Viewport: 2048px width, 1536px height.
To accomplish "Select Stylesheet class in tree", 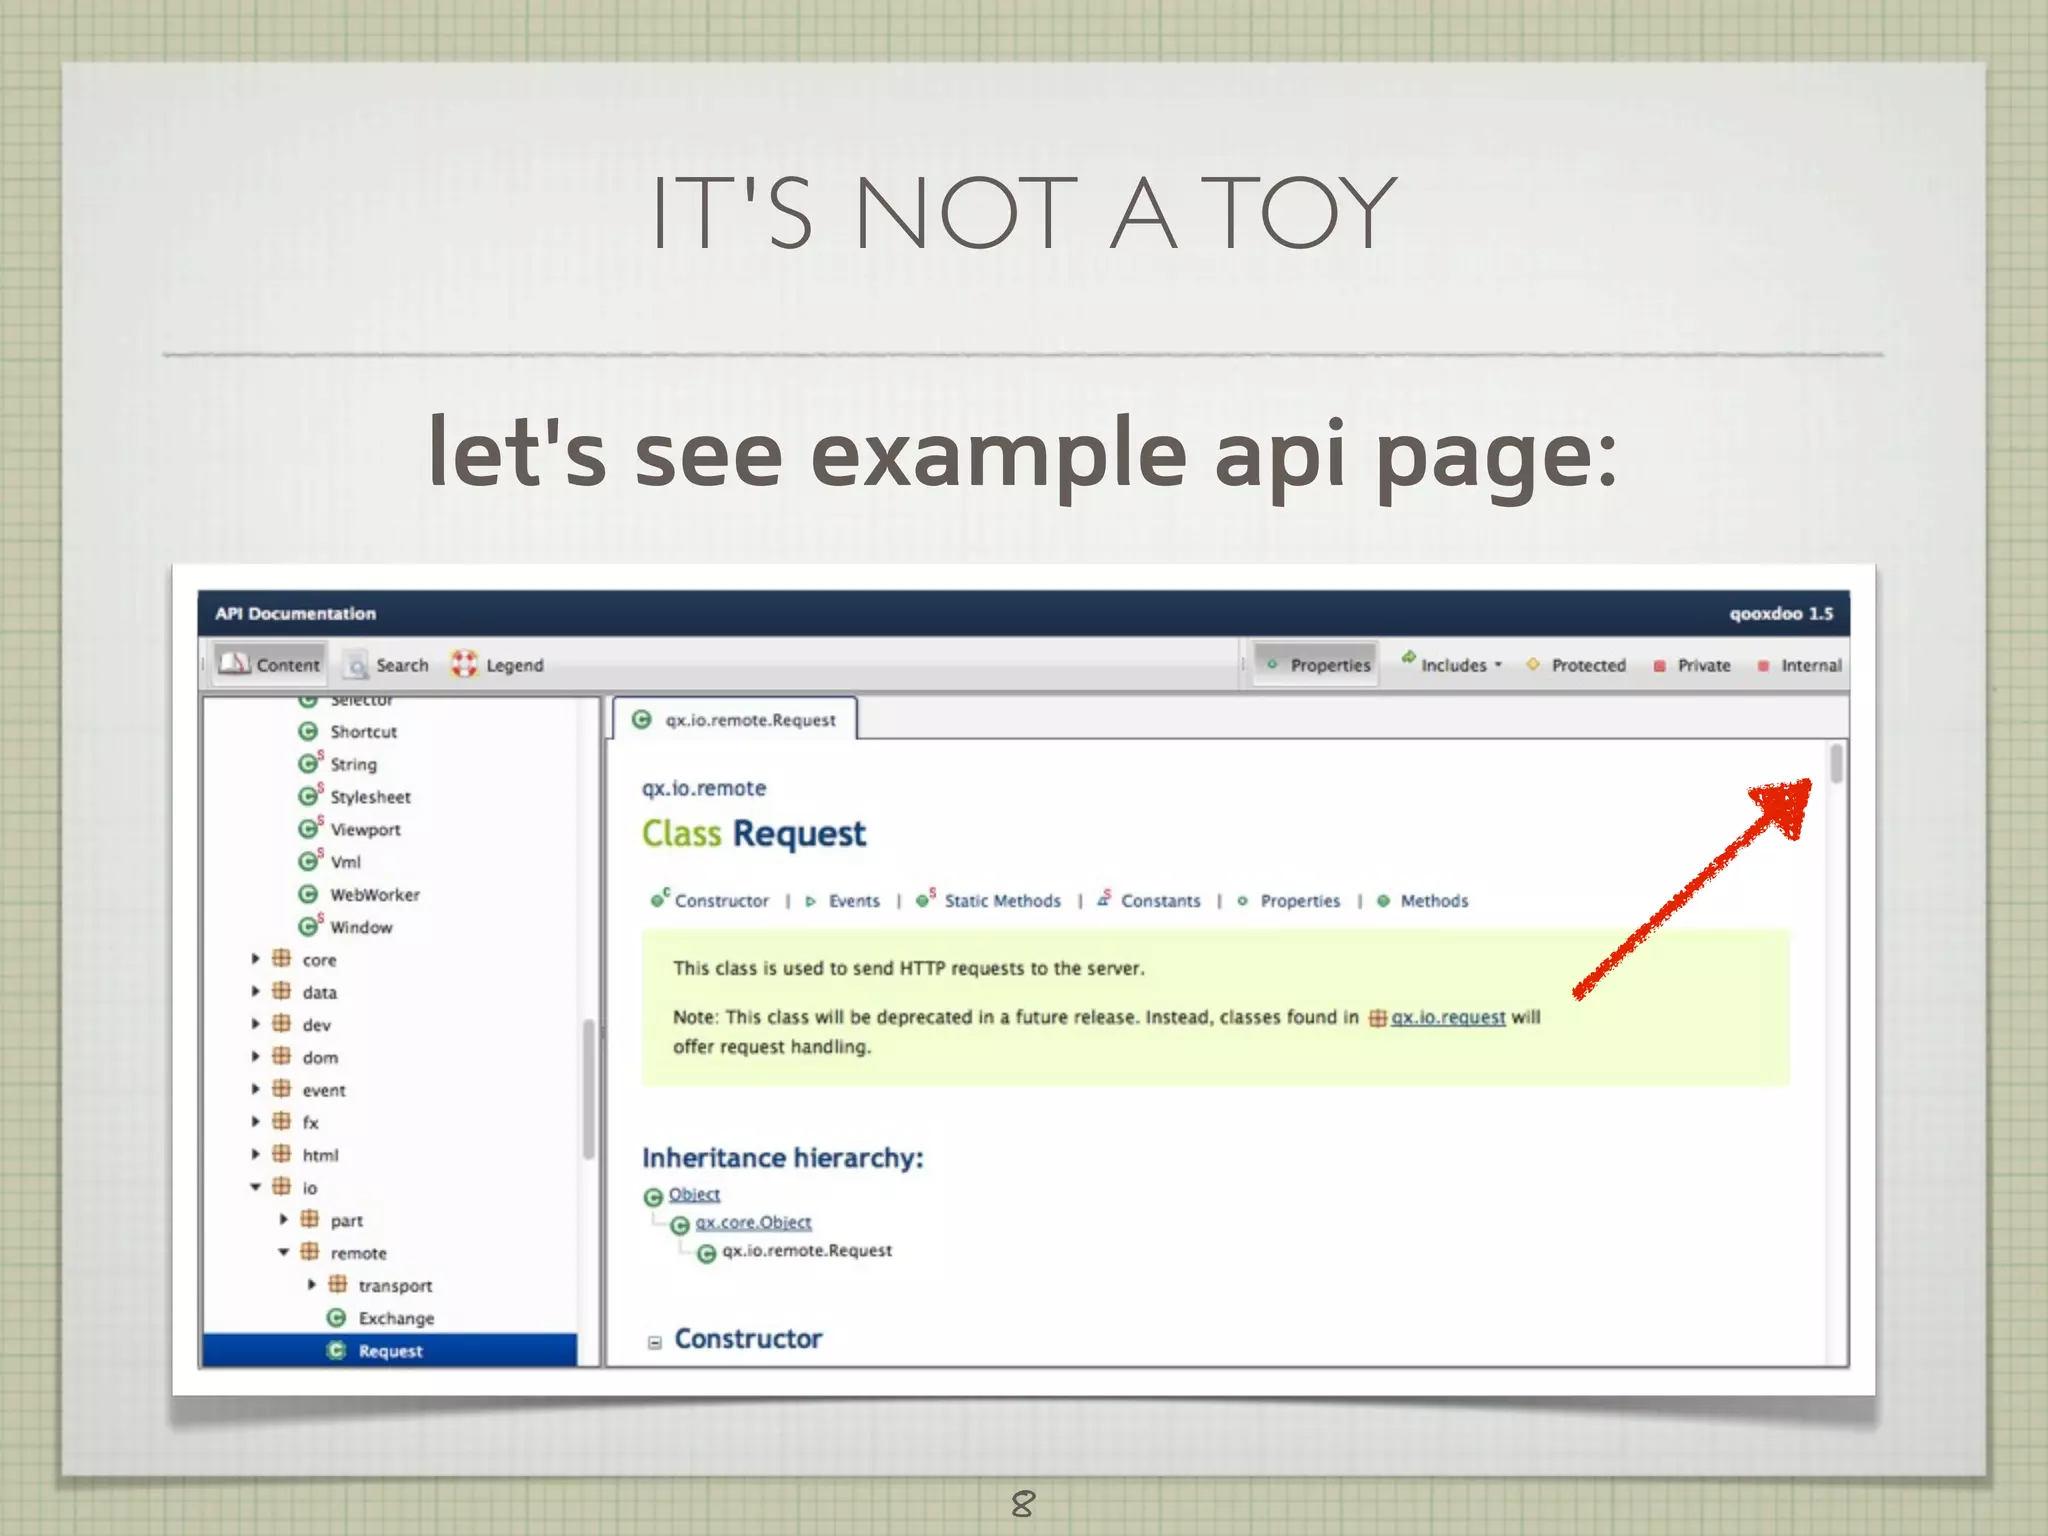I will click(x=370, y=797).
